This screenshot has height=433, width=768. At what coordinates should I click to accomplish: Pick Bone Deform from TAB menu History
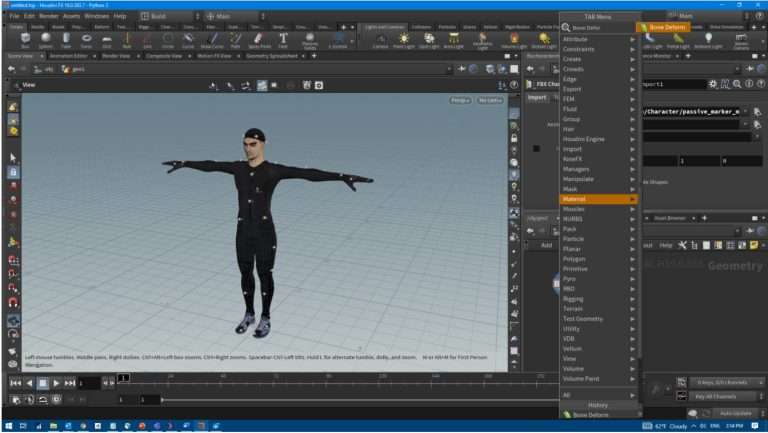pyautogui.click(x=599, y=415)
